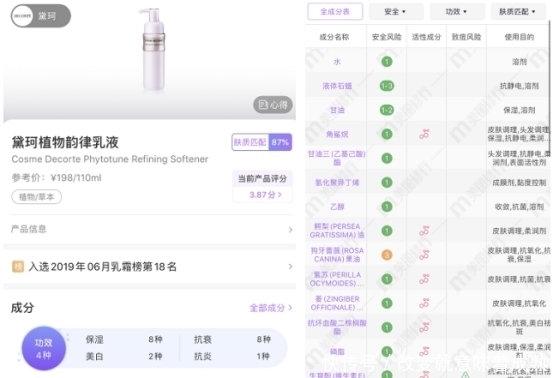554x378 pixels.
Task: Open ingredient link 甘油
Action: click(x=337, y=110)
